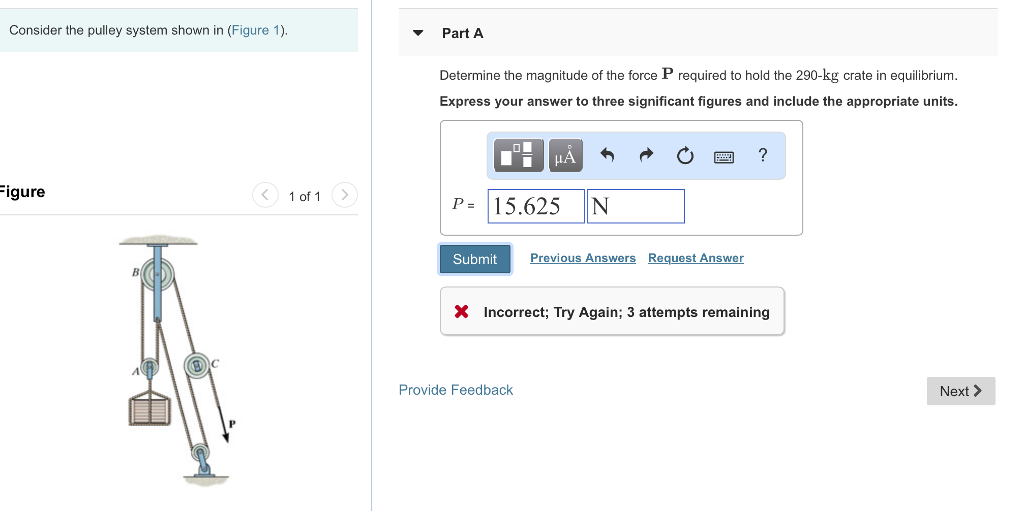Collapse Part A using the triangle

click(419, 33)
